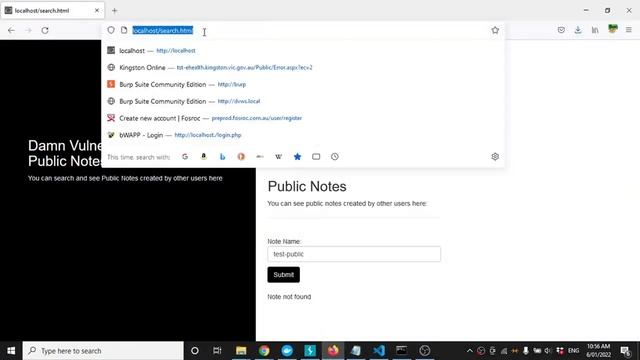The height and width of the screenshot is (360, 640).
Task: Click the localhost/search.html browser tab
Action: coord(52,11)
